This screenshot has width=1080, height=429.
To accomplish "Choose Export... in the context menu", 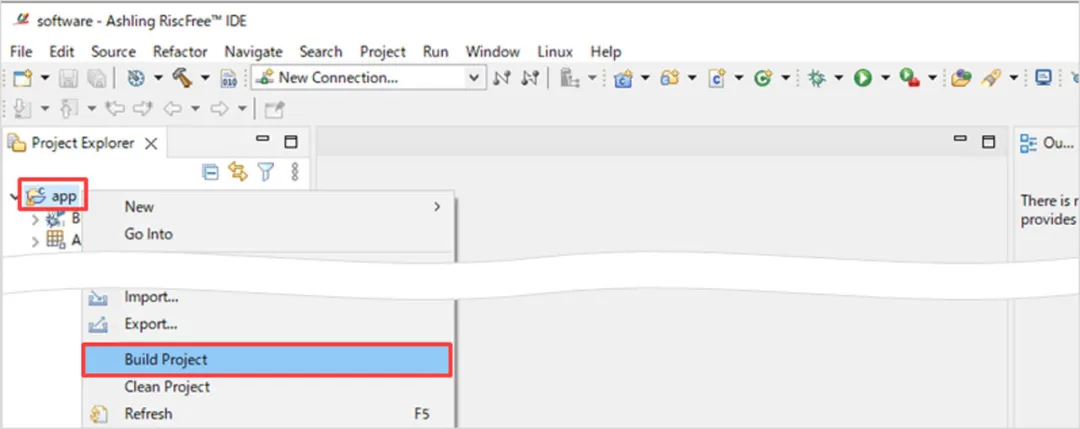I will point(267,324).
